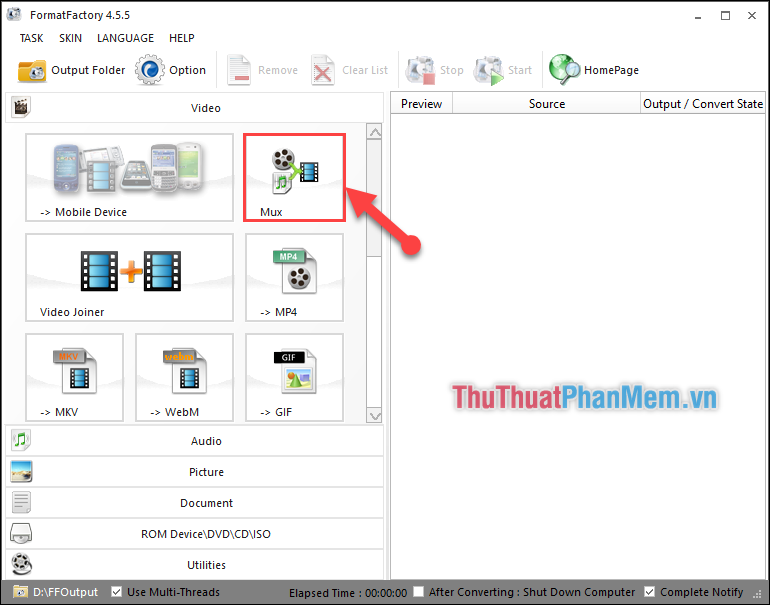Screen dimensions: 770x605
Task: Open the Option settings button
Action: 171,70
